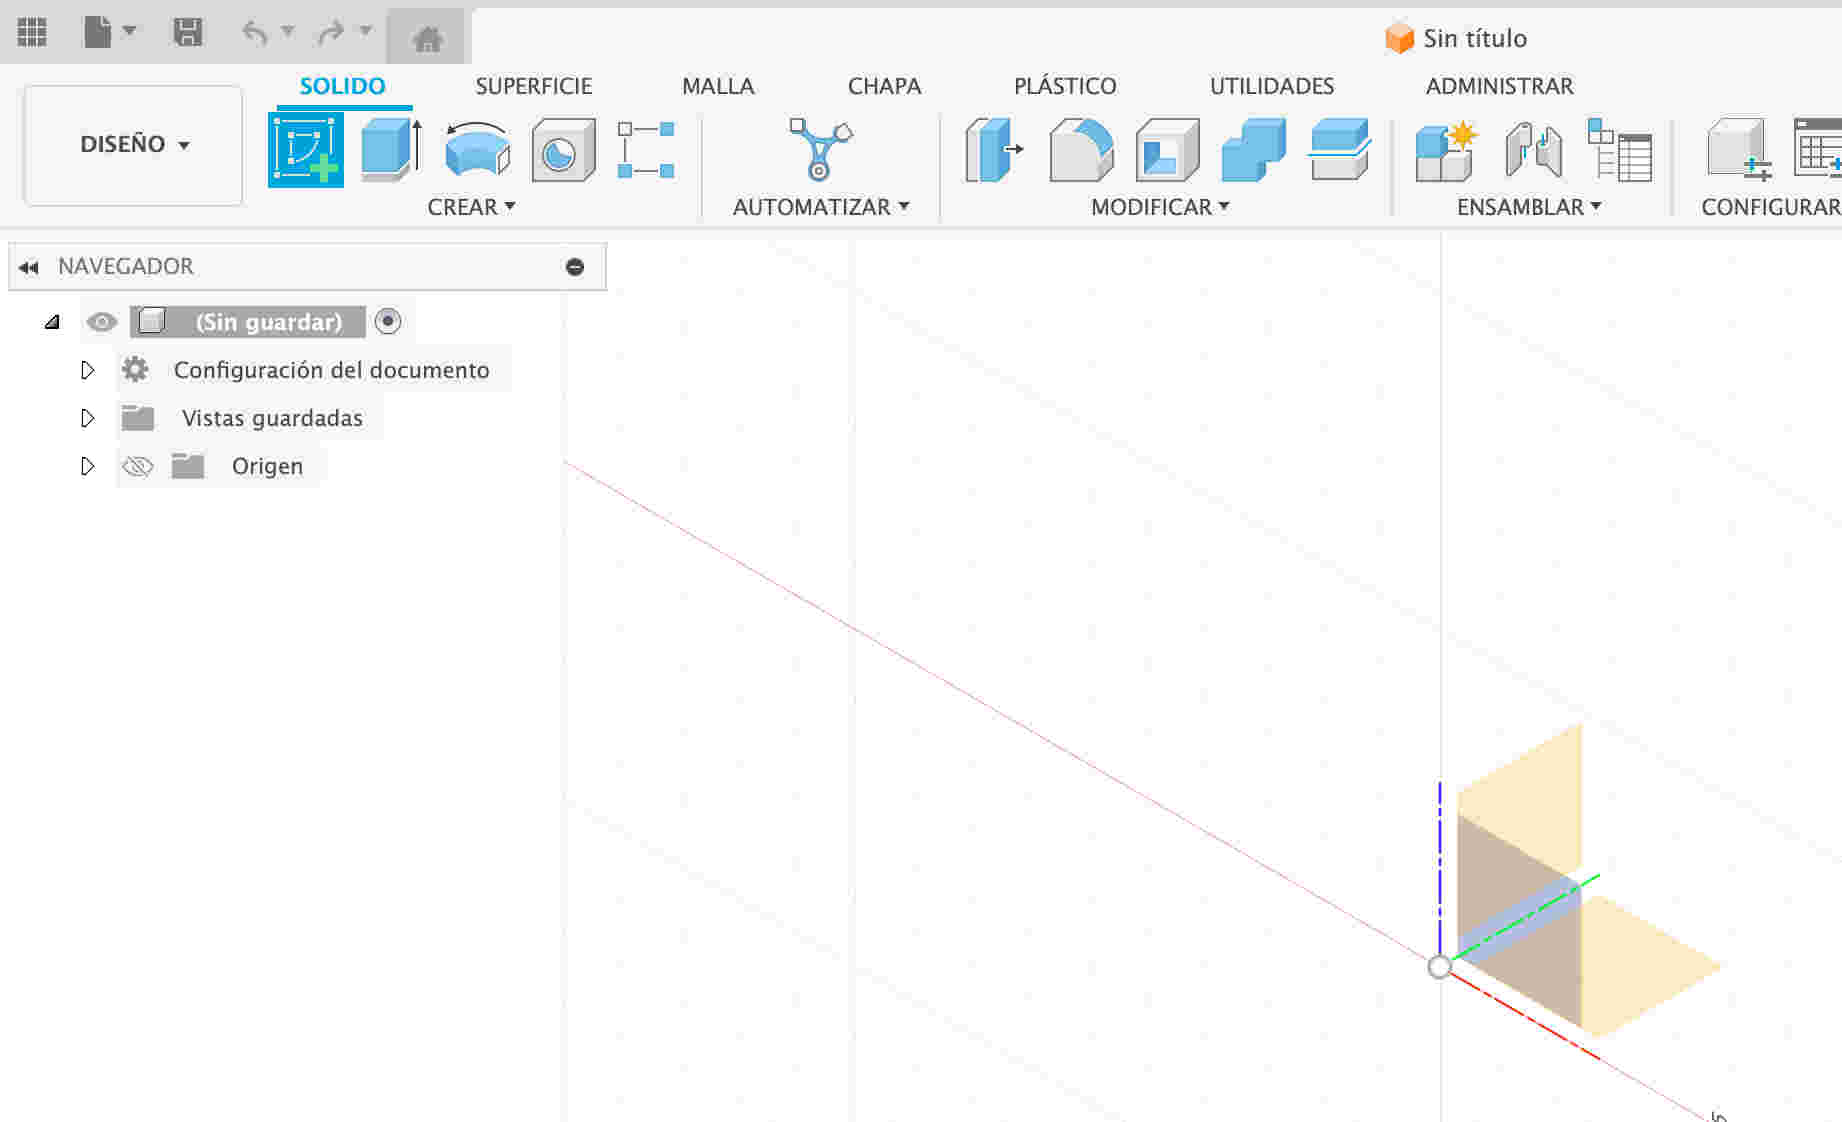The width and height of the screenshot is (1842, 1122).
Task: Click the Vistas guardadas folder icon
Action: pos(138,417)
